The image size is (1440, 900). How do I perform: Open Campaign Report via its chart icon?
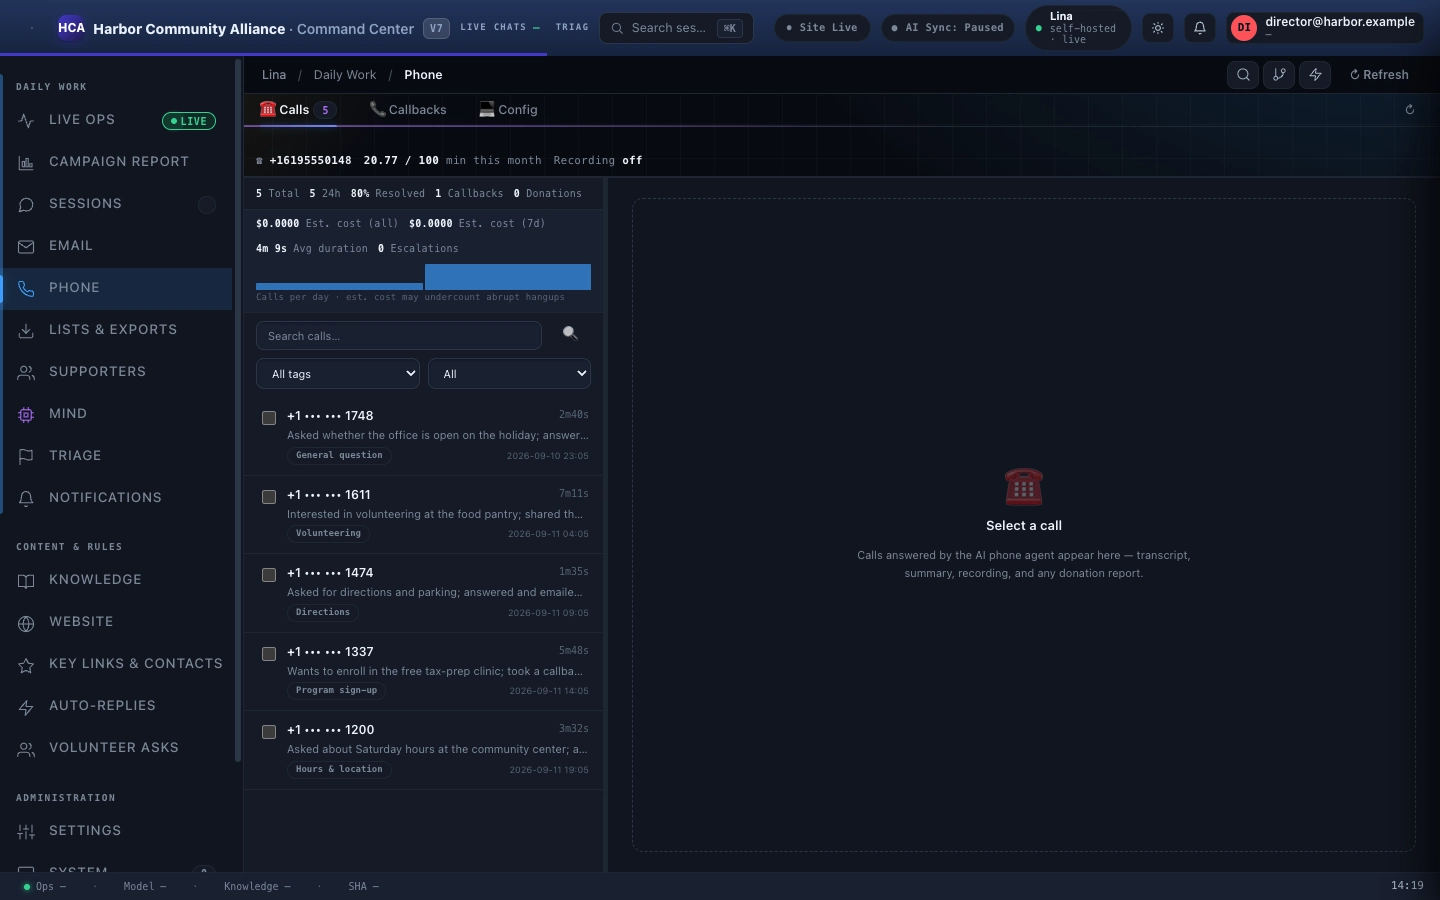point(26,162)
